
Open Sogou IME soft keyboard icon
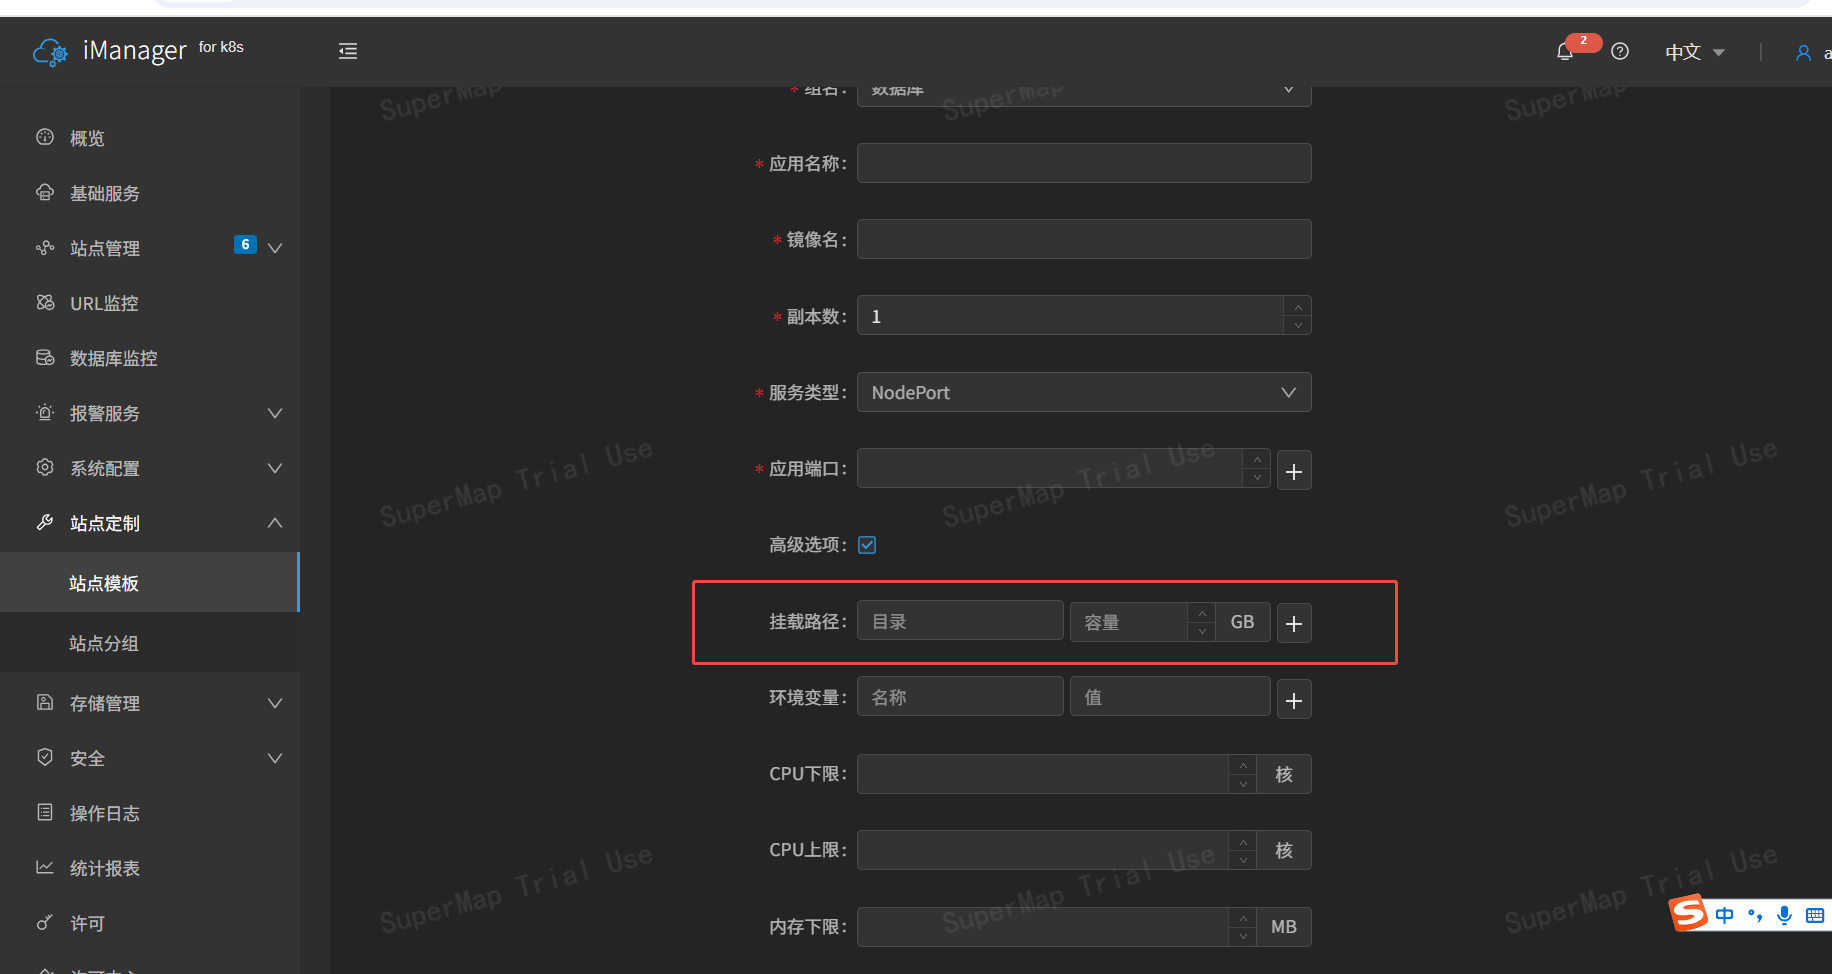[x=1815, y=915]
